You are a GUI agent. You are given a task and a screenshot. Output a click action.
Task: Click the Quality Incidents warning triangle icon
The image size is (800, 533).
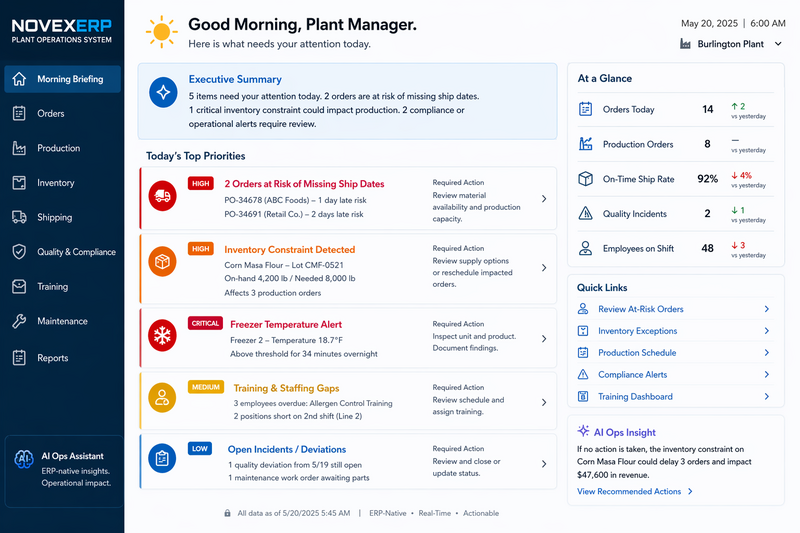coord(585,213)
